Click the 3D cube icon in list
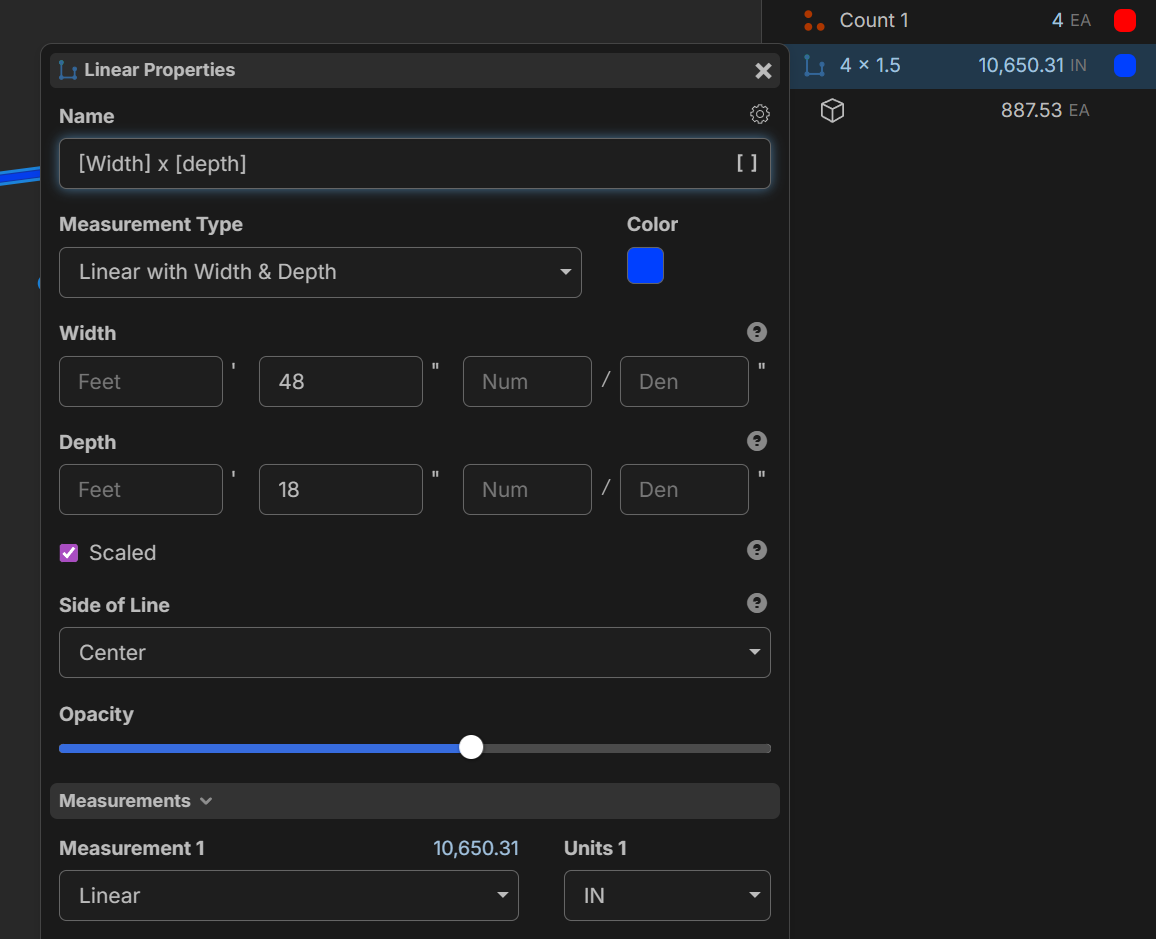The image size is (1156, 939). pos(832,111)
